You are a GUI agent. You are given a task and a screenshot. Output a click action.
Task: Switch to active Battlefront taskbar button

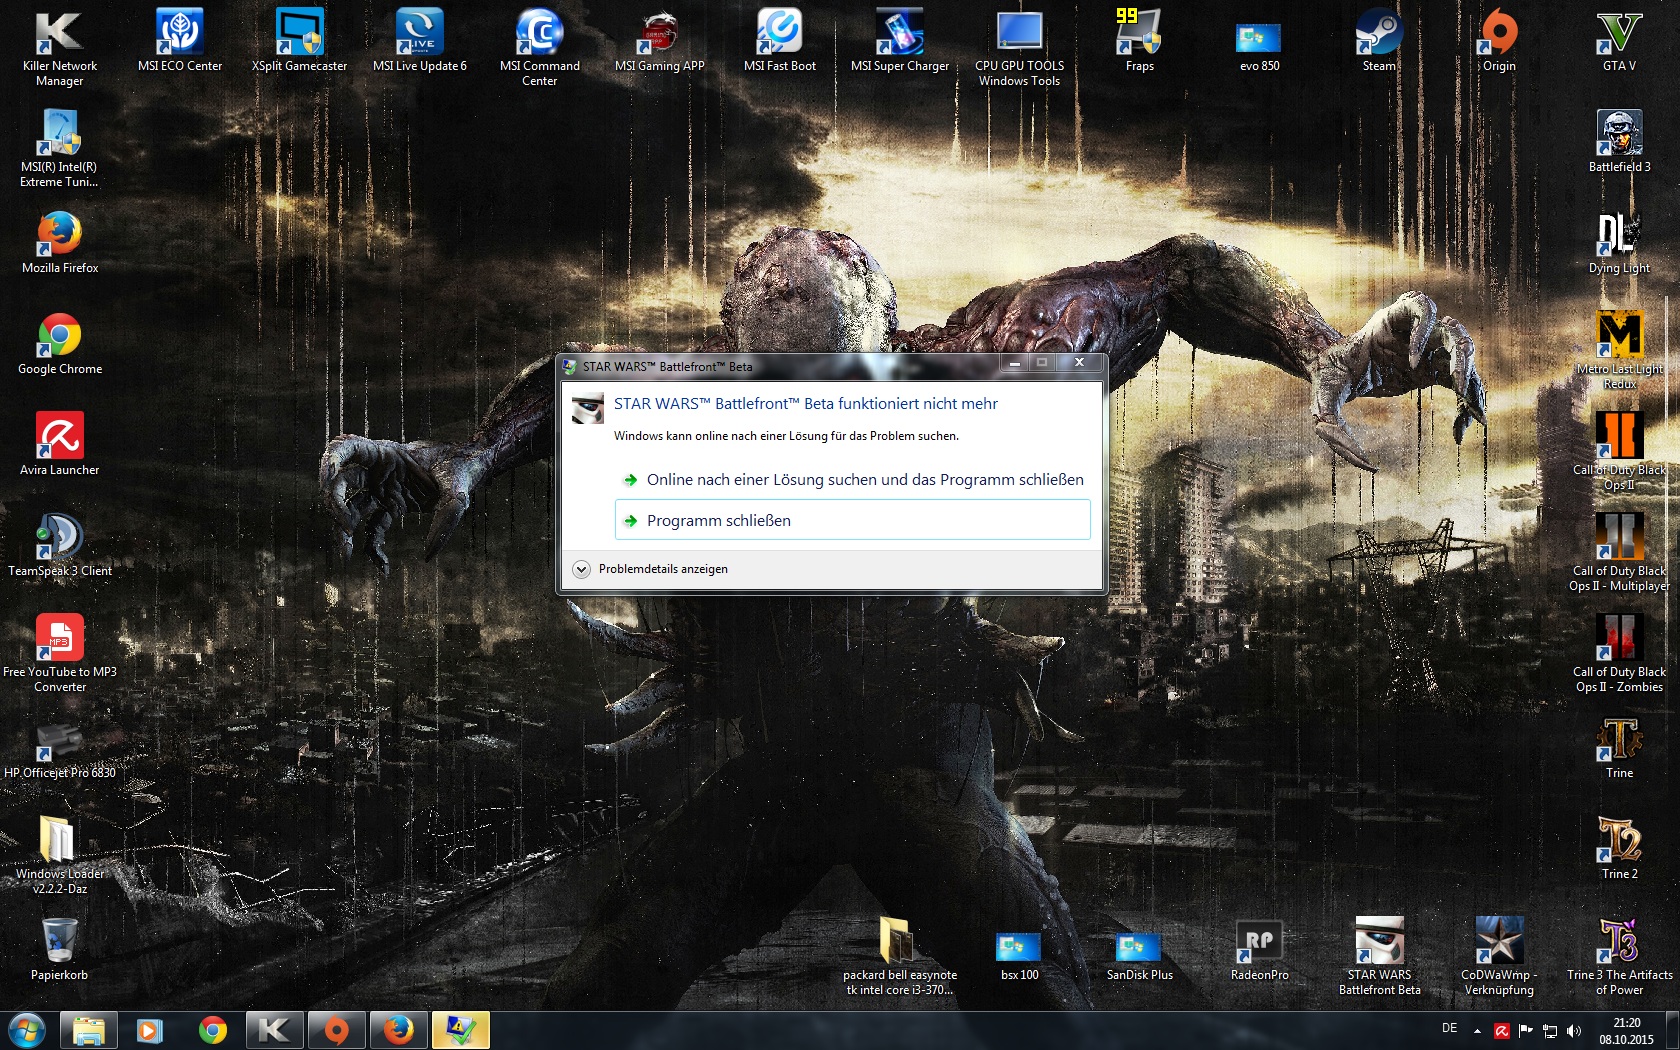pyautogui.click(x=460, y=1030)
